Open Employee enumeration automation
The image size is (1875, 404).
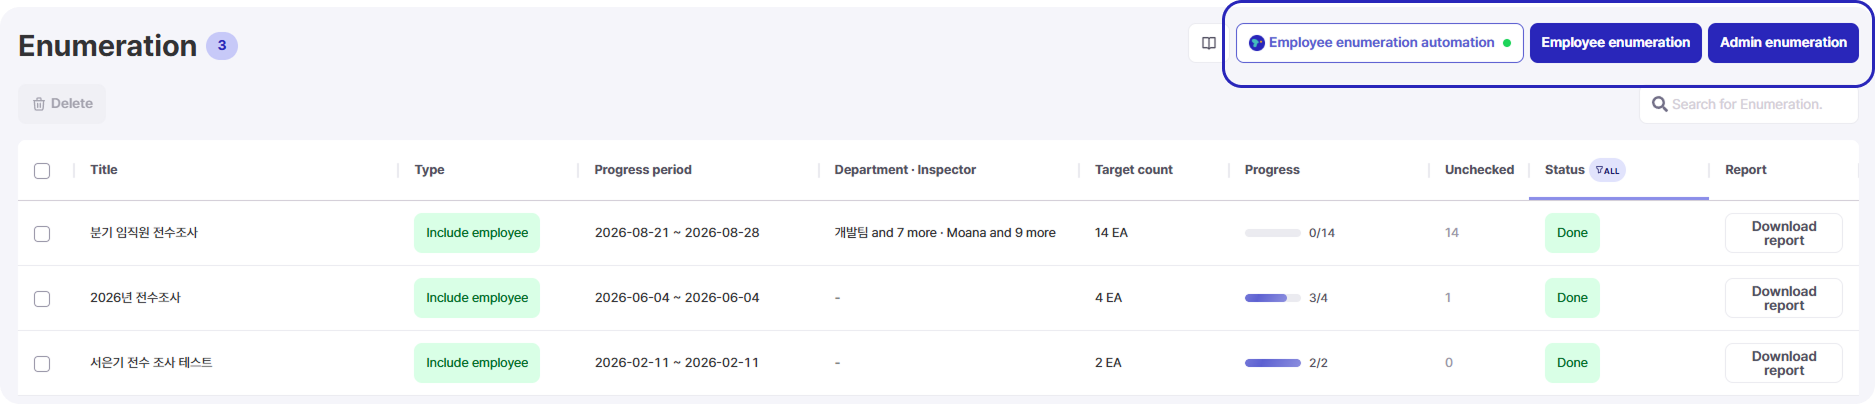(x=1380, y=43)
